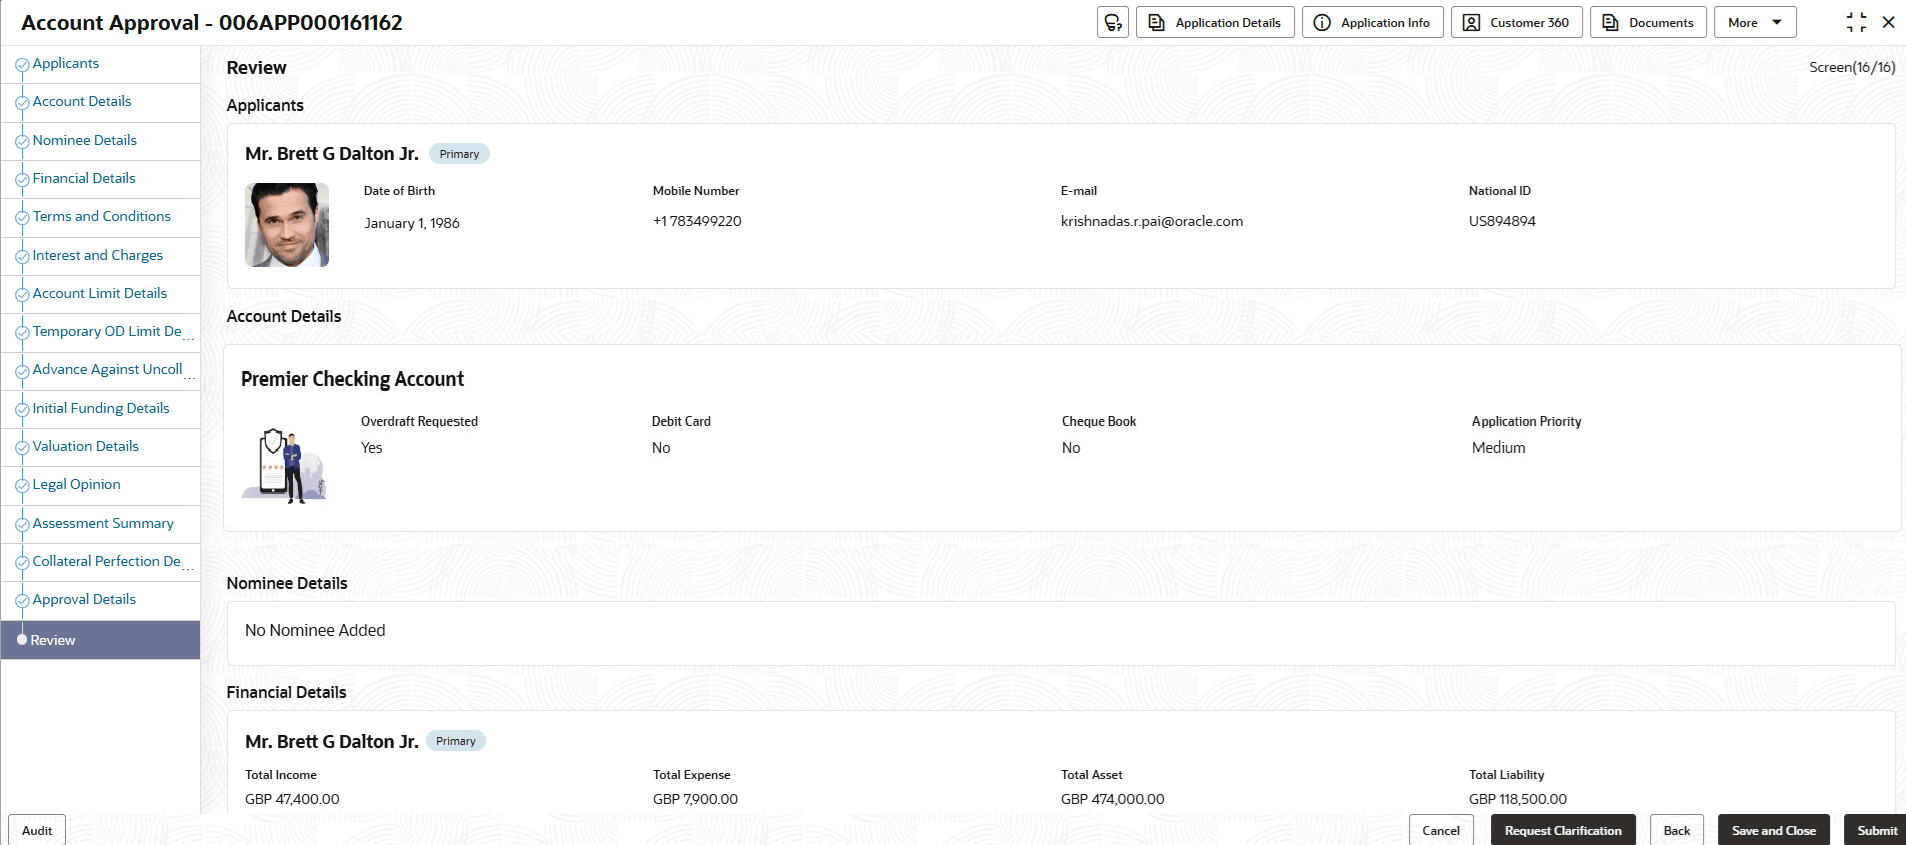Click Save and Close

(1774, 830)
